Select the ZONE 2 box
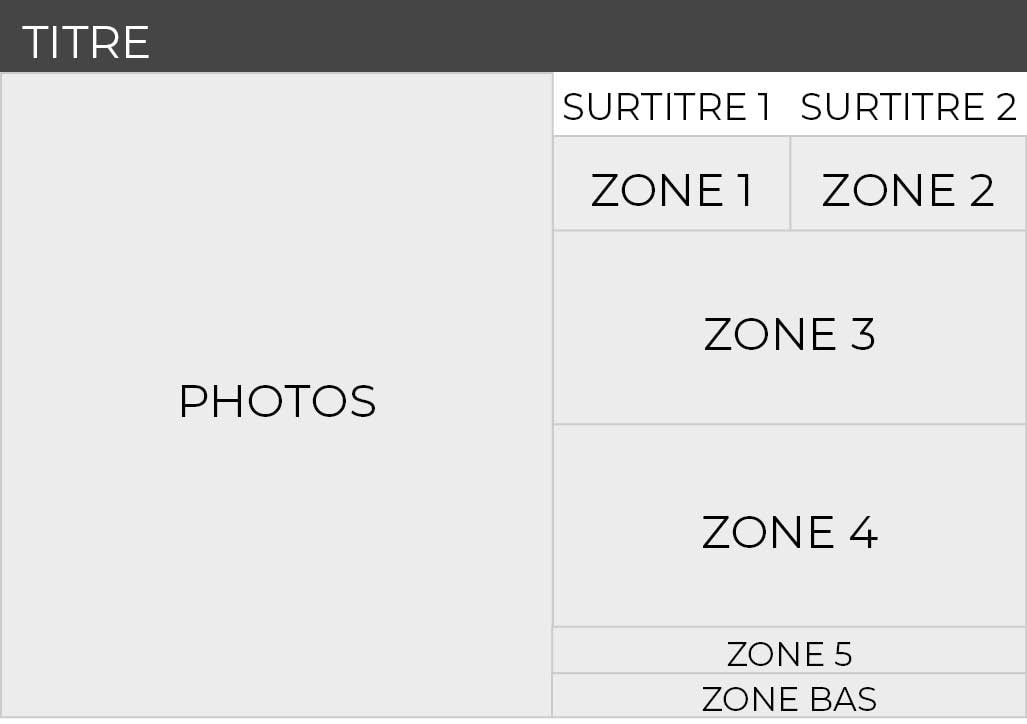 [x=908, y=183]
